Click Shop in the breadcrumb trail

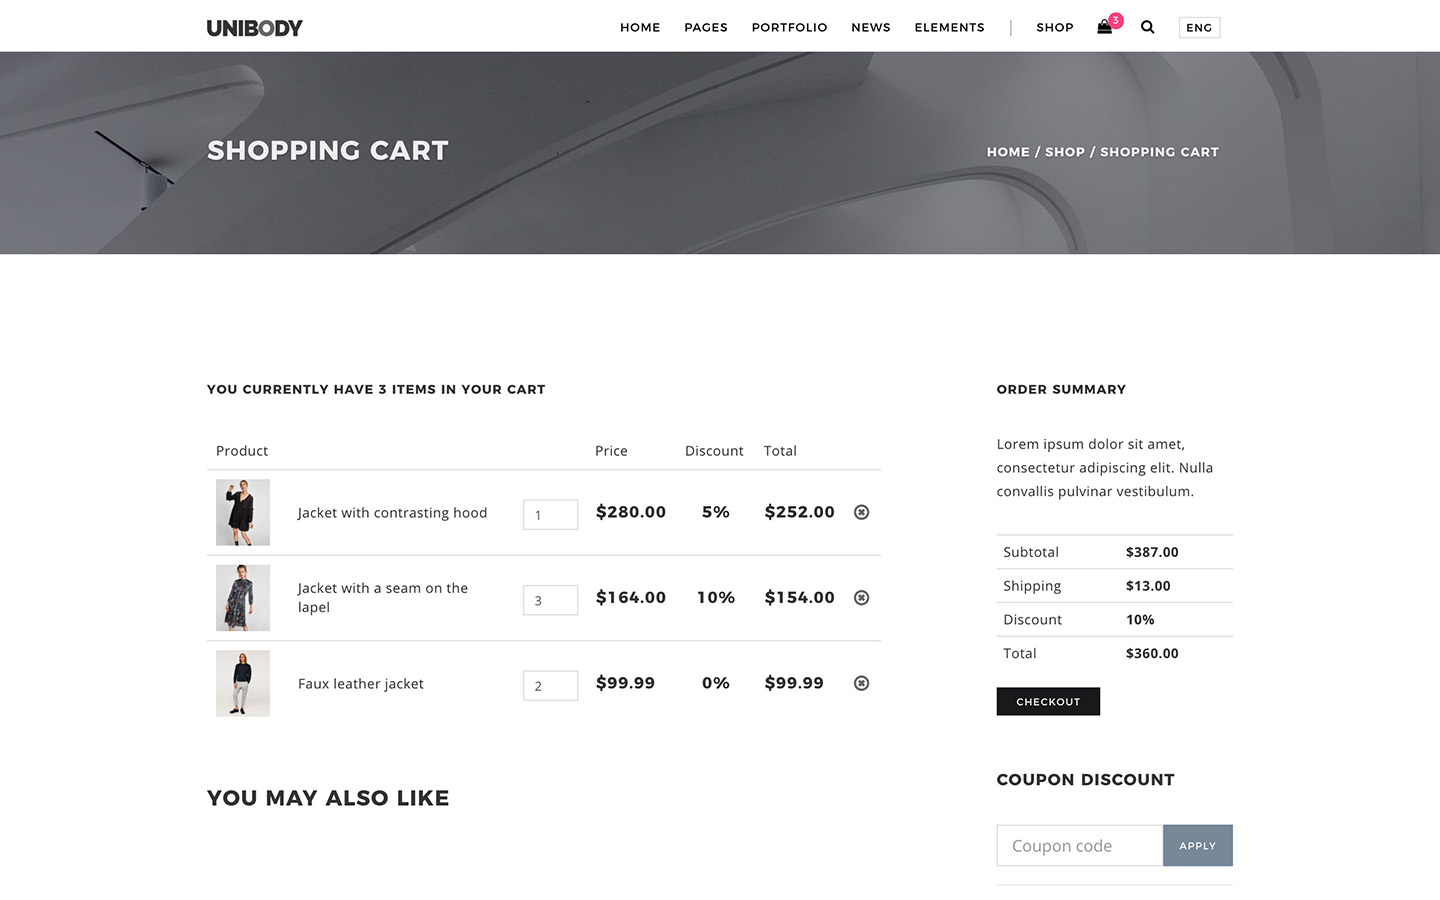coord(1064,152)
